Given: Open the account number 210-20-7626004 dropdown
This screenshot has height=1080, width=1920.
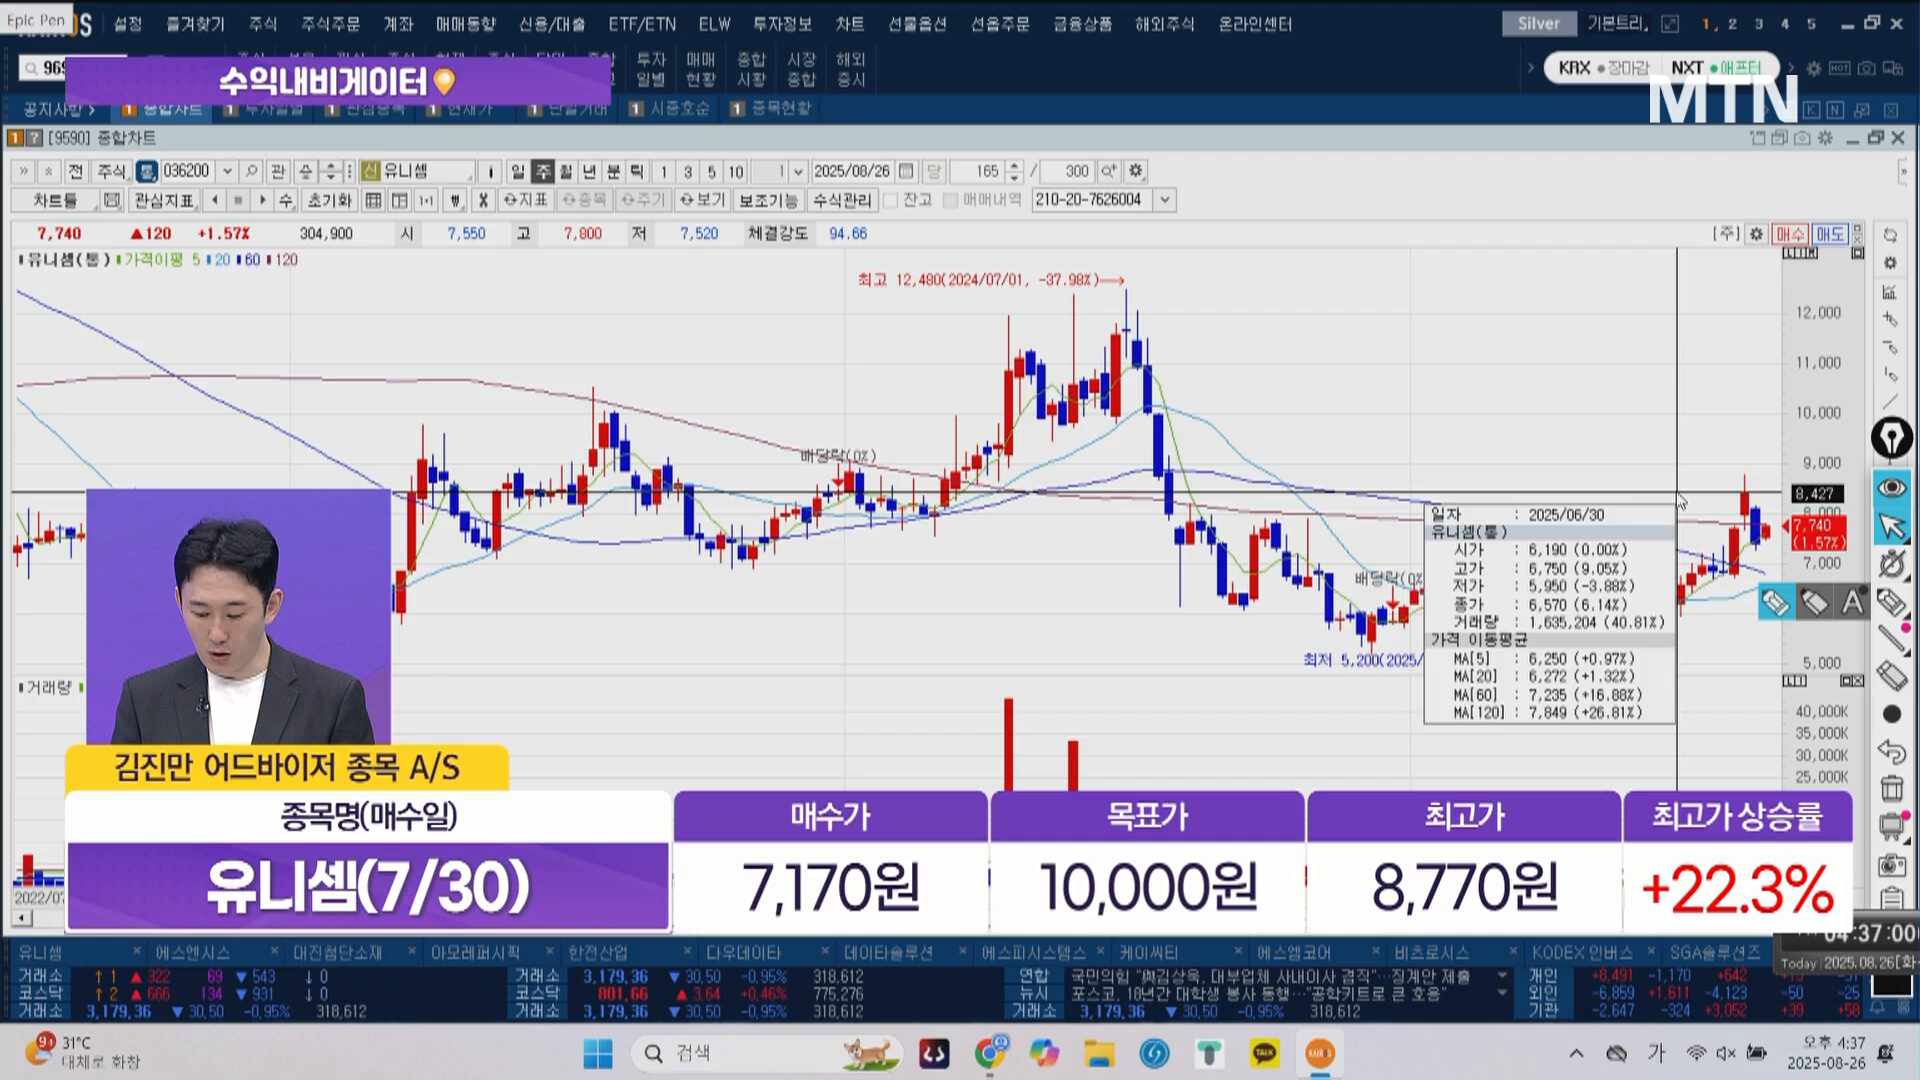Looking at the screenshot, I should pyautogui.click(x=1165, y=200).
